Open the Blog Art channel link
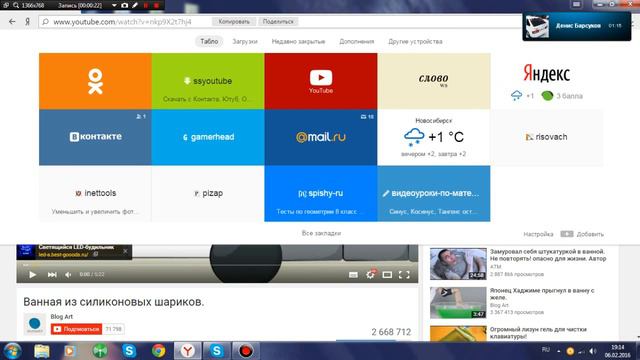The width and height of the screenshot is (640, 360). [x=61, y=316]
